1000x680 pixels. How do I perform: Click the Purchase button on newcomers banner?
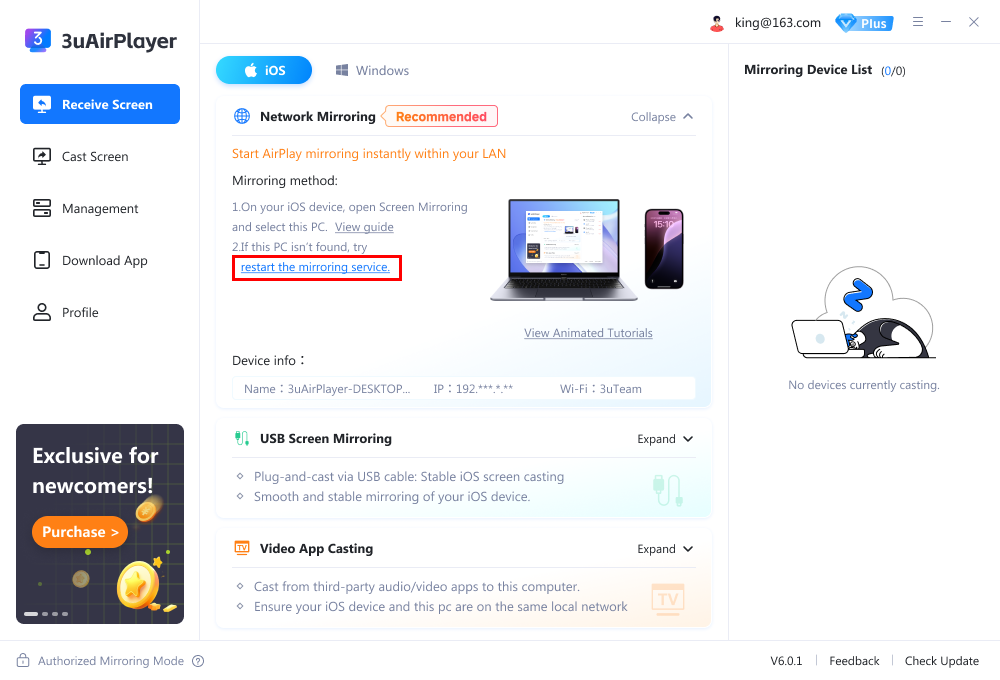[x=80, y=531]
